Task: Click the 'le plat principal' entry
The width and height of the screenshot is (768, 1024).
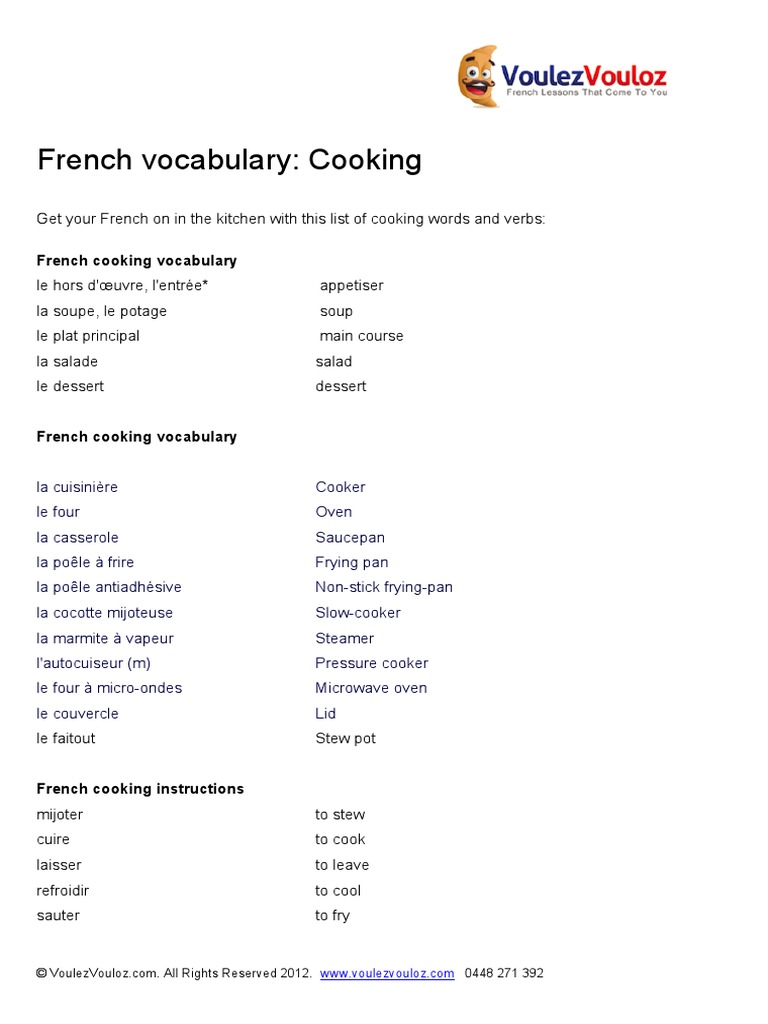Action: pyautogui.click(x=88, y=336)
